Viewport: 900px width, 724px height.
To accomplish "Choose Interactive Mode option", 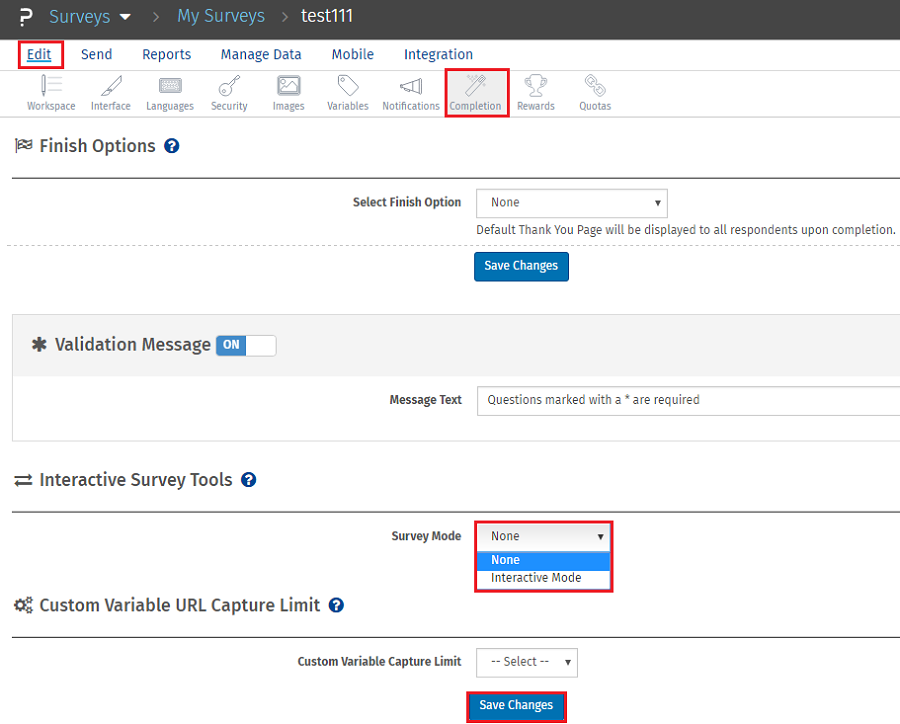I will click(x=544, y=578).
